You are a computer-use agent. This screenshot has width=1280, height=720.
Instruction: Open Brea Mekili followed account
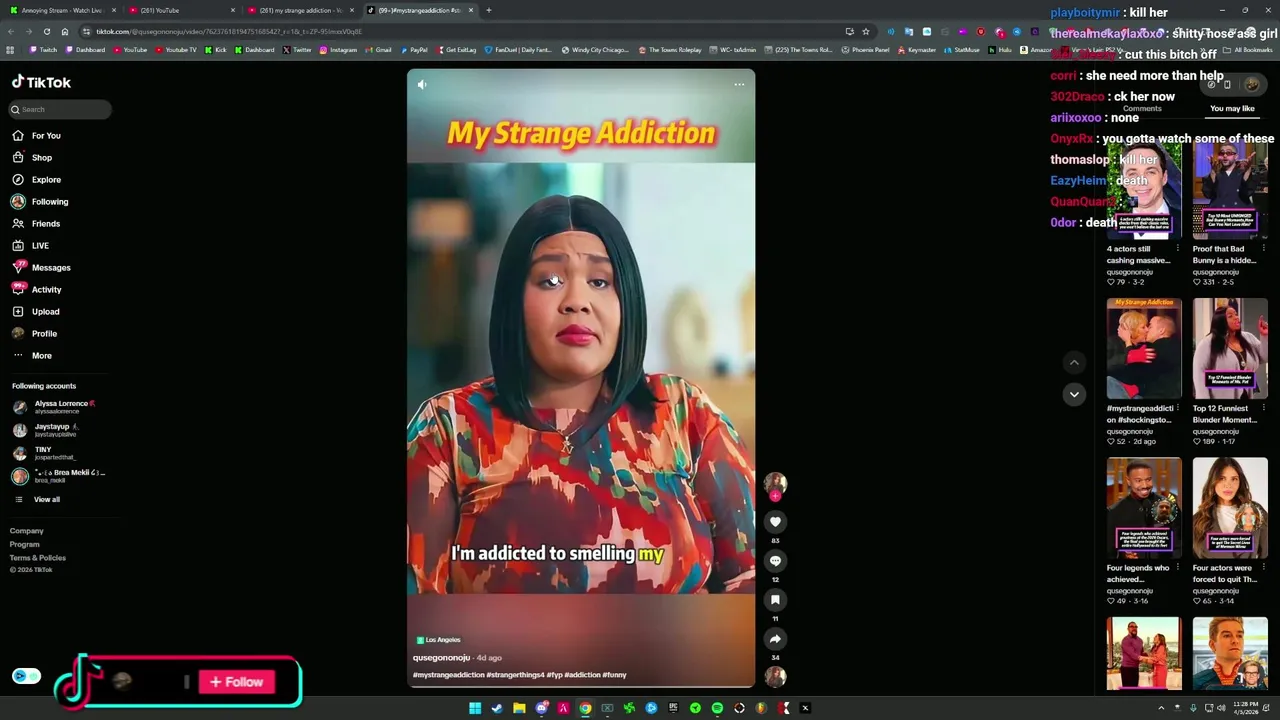click(58, 476)
